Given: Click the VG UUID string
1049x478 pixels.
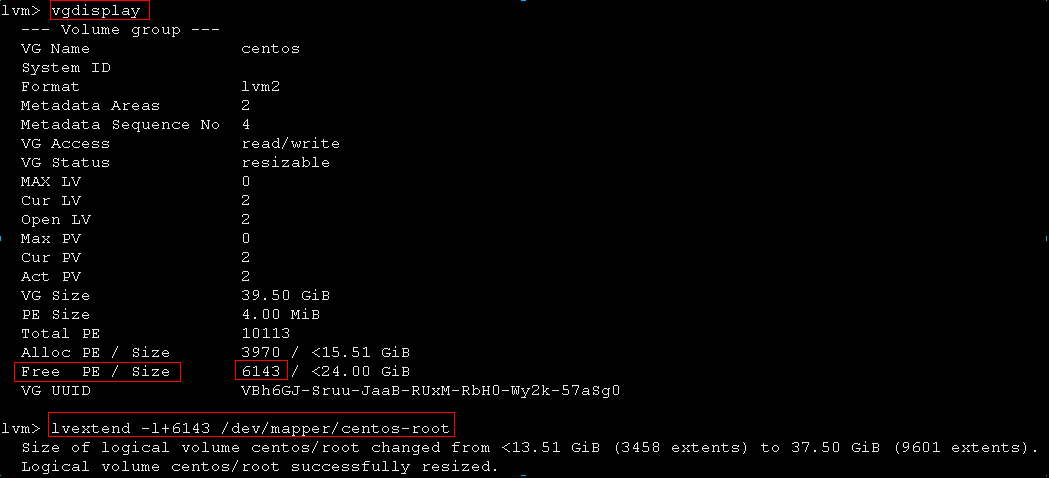Looking at the screenshot, I should click(431, 390).
